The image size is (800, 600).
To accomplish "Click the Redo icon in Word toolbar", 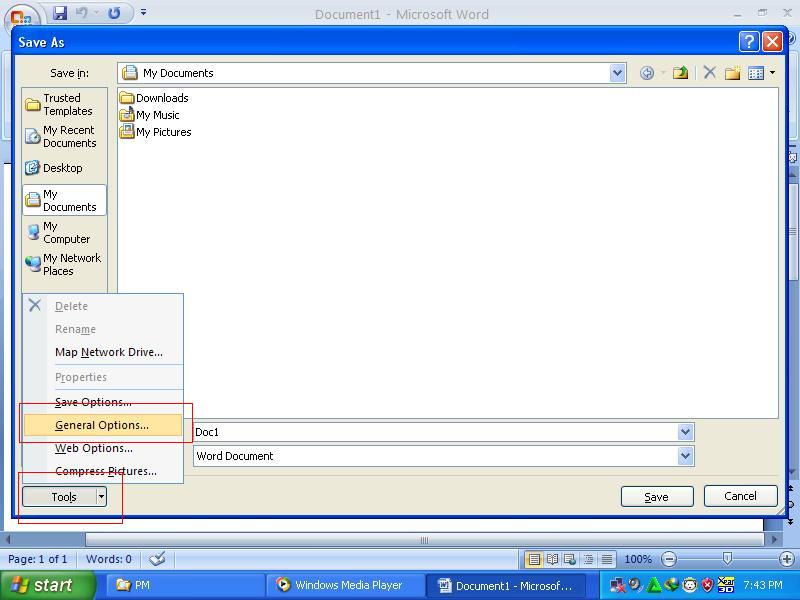I will click(x=114, y=13).
